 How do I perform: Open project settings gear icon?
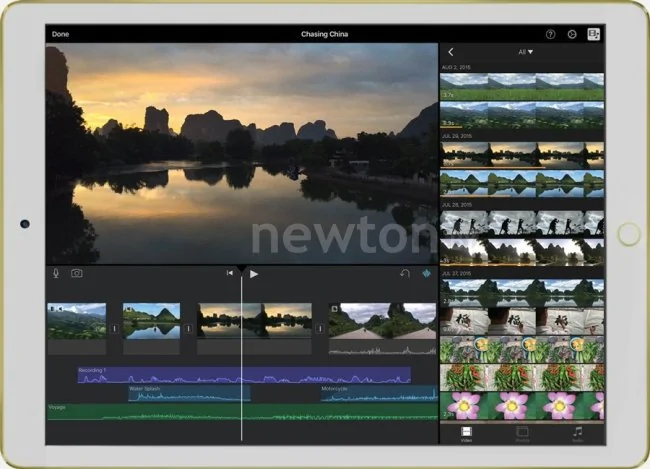click(572, 34)
